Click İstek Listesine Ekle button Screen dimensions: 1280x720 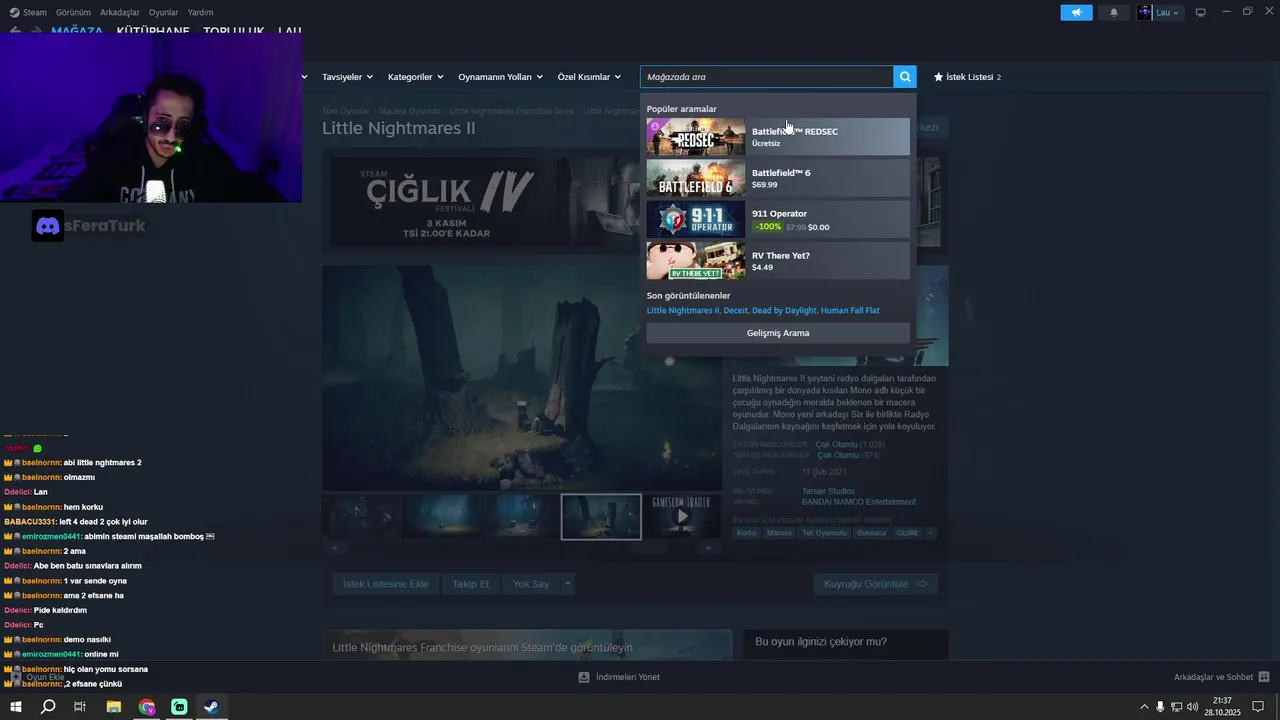pyautogui.click(x=385, y=584)
